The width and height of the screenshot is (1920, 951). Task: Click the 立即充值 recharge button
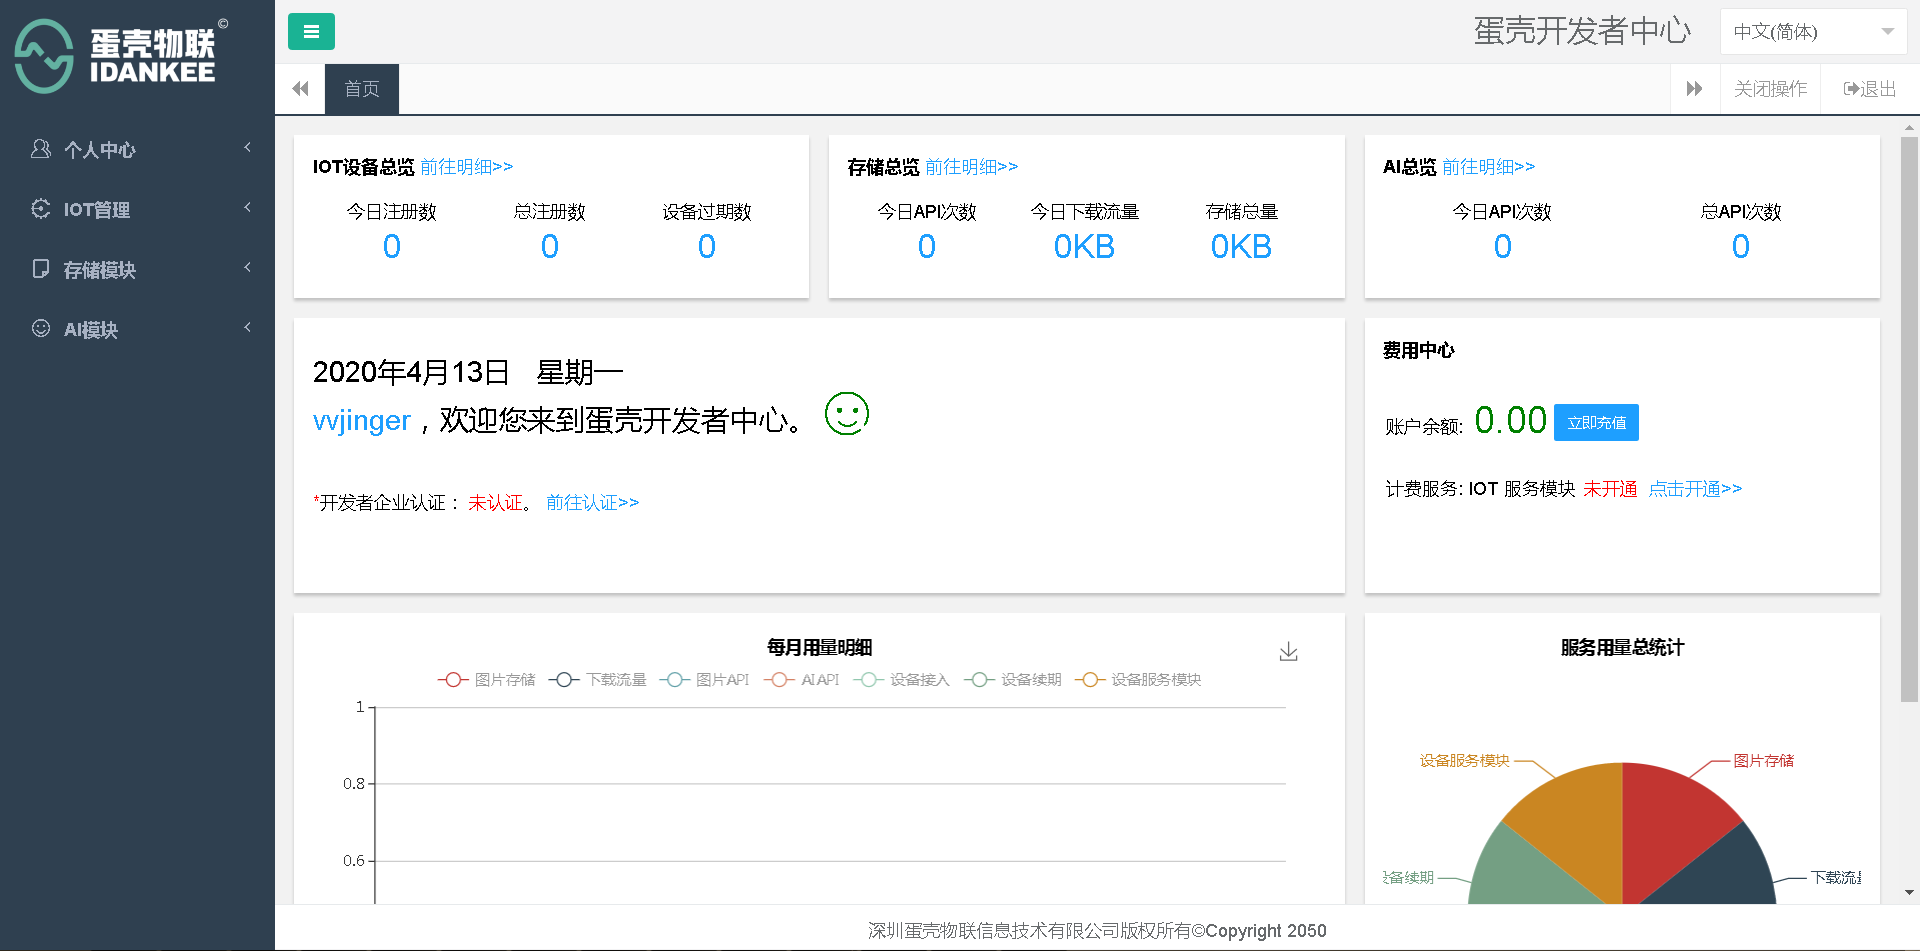[x=1596, y=422]
